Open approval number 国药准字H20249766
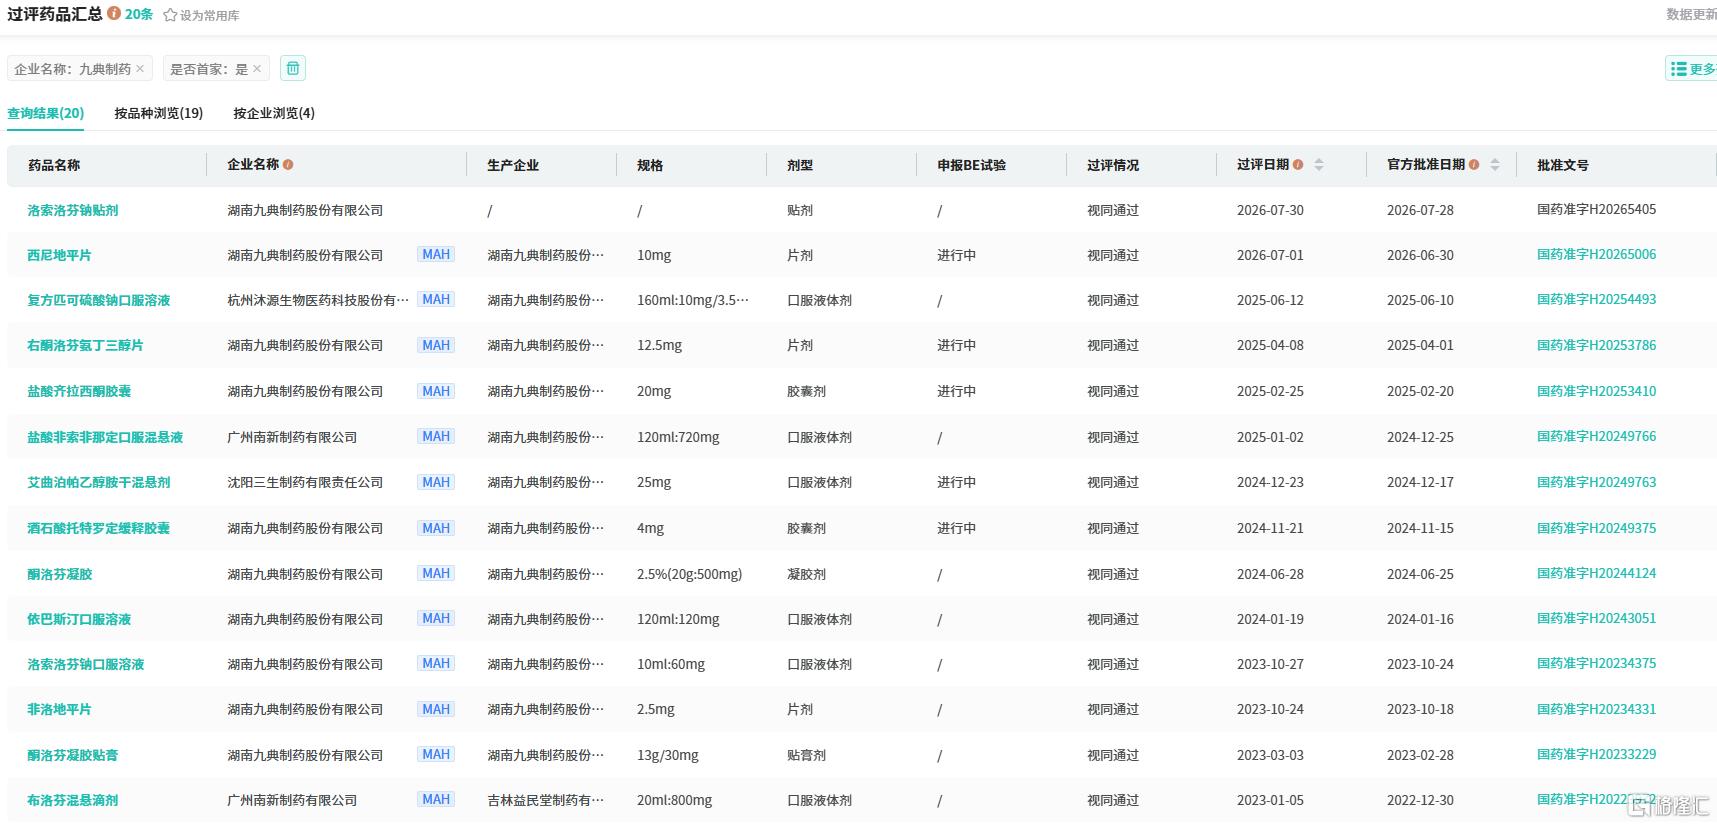Image resolution: width=1717 pixels, height=825 pixels. [x=1596, y=436]
